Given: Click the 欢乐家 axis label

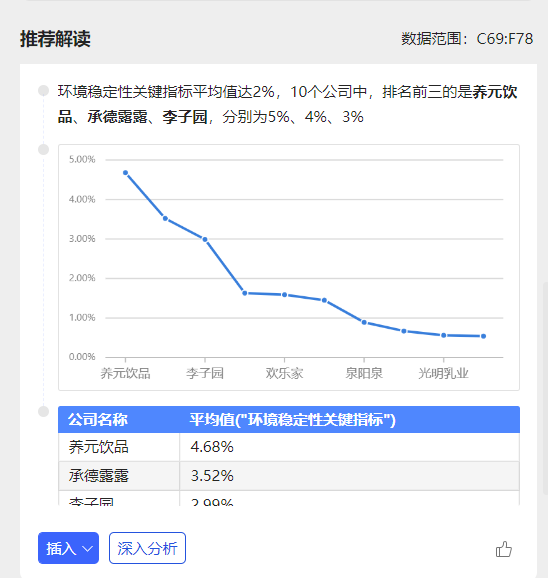Looking at the screenshot, I should tap(284, 373).
